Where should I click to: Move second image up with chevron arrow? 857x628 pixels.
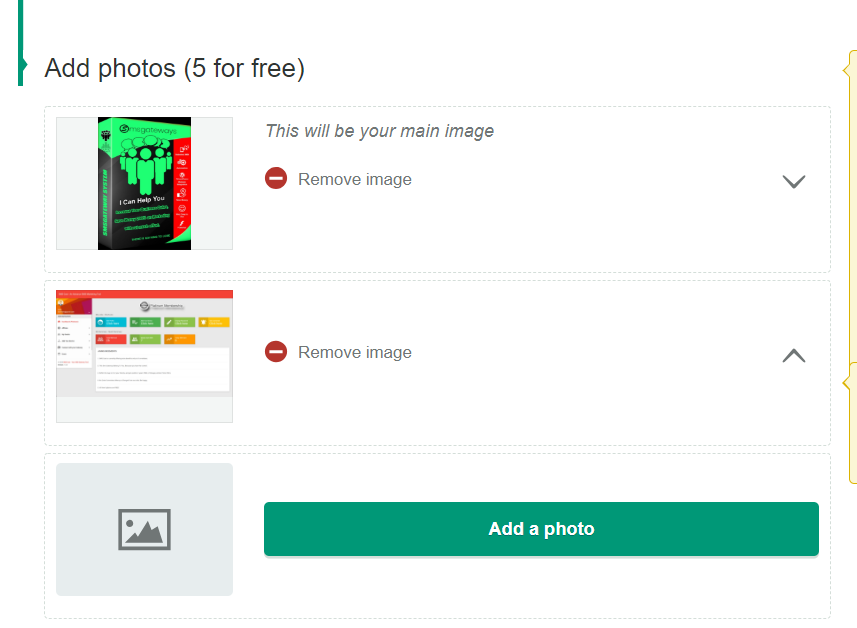pos(794,355)
